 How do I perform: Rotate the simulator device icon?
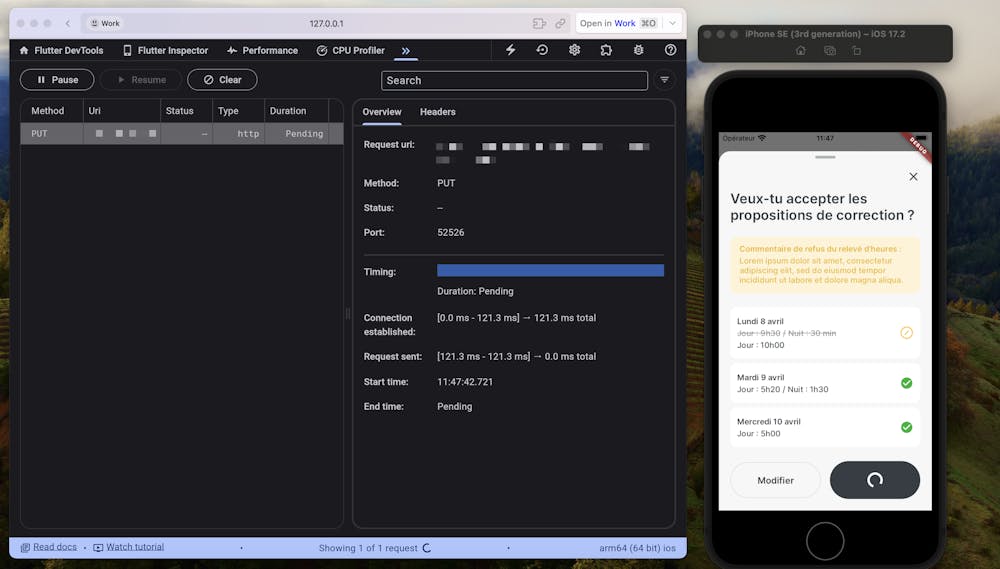tap(856, 50)
